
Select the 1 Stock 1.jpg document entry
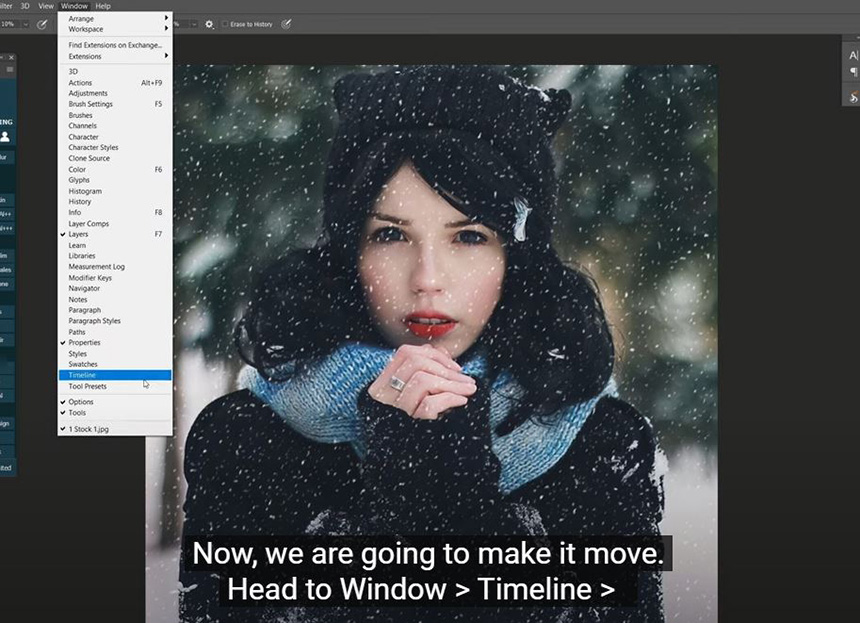[88, 428]
